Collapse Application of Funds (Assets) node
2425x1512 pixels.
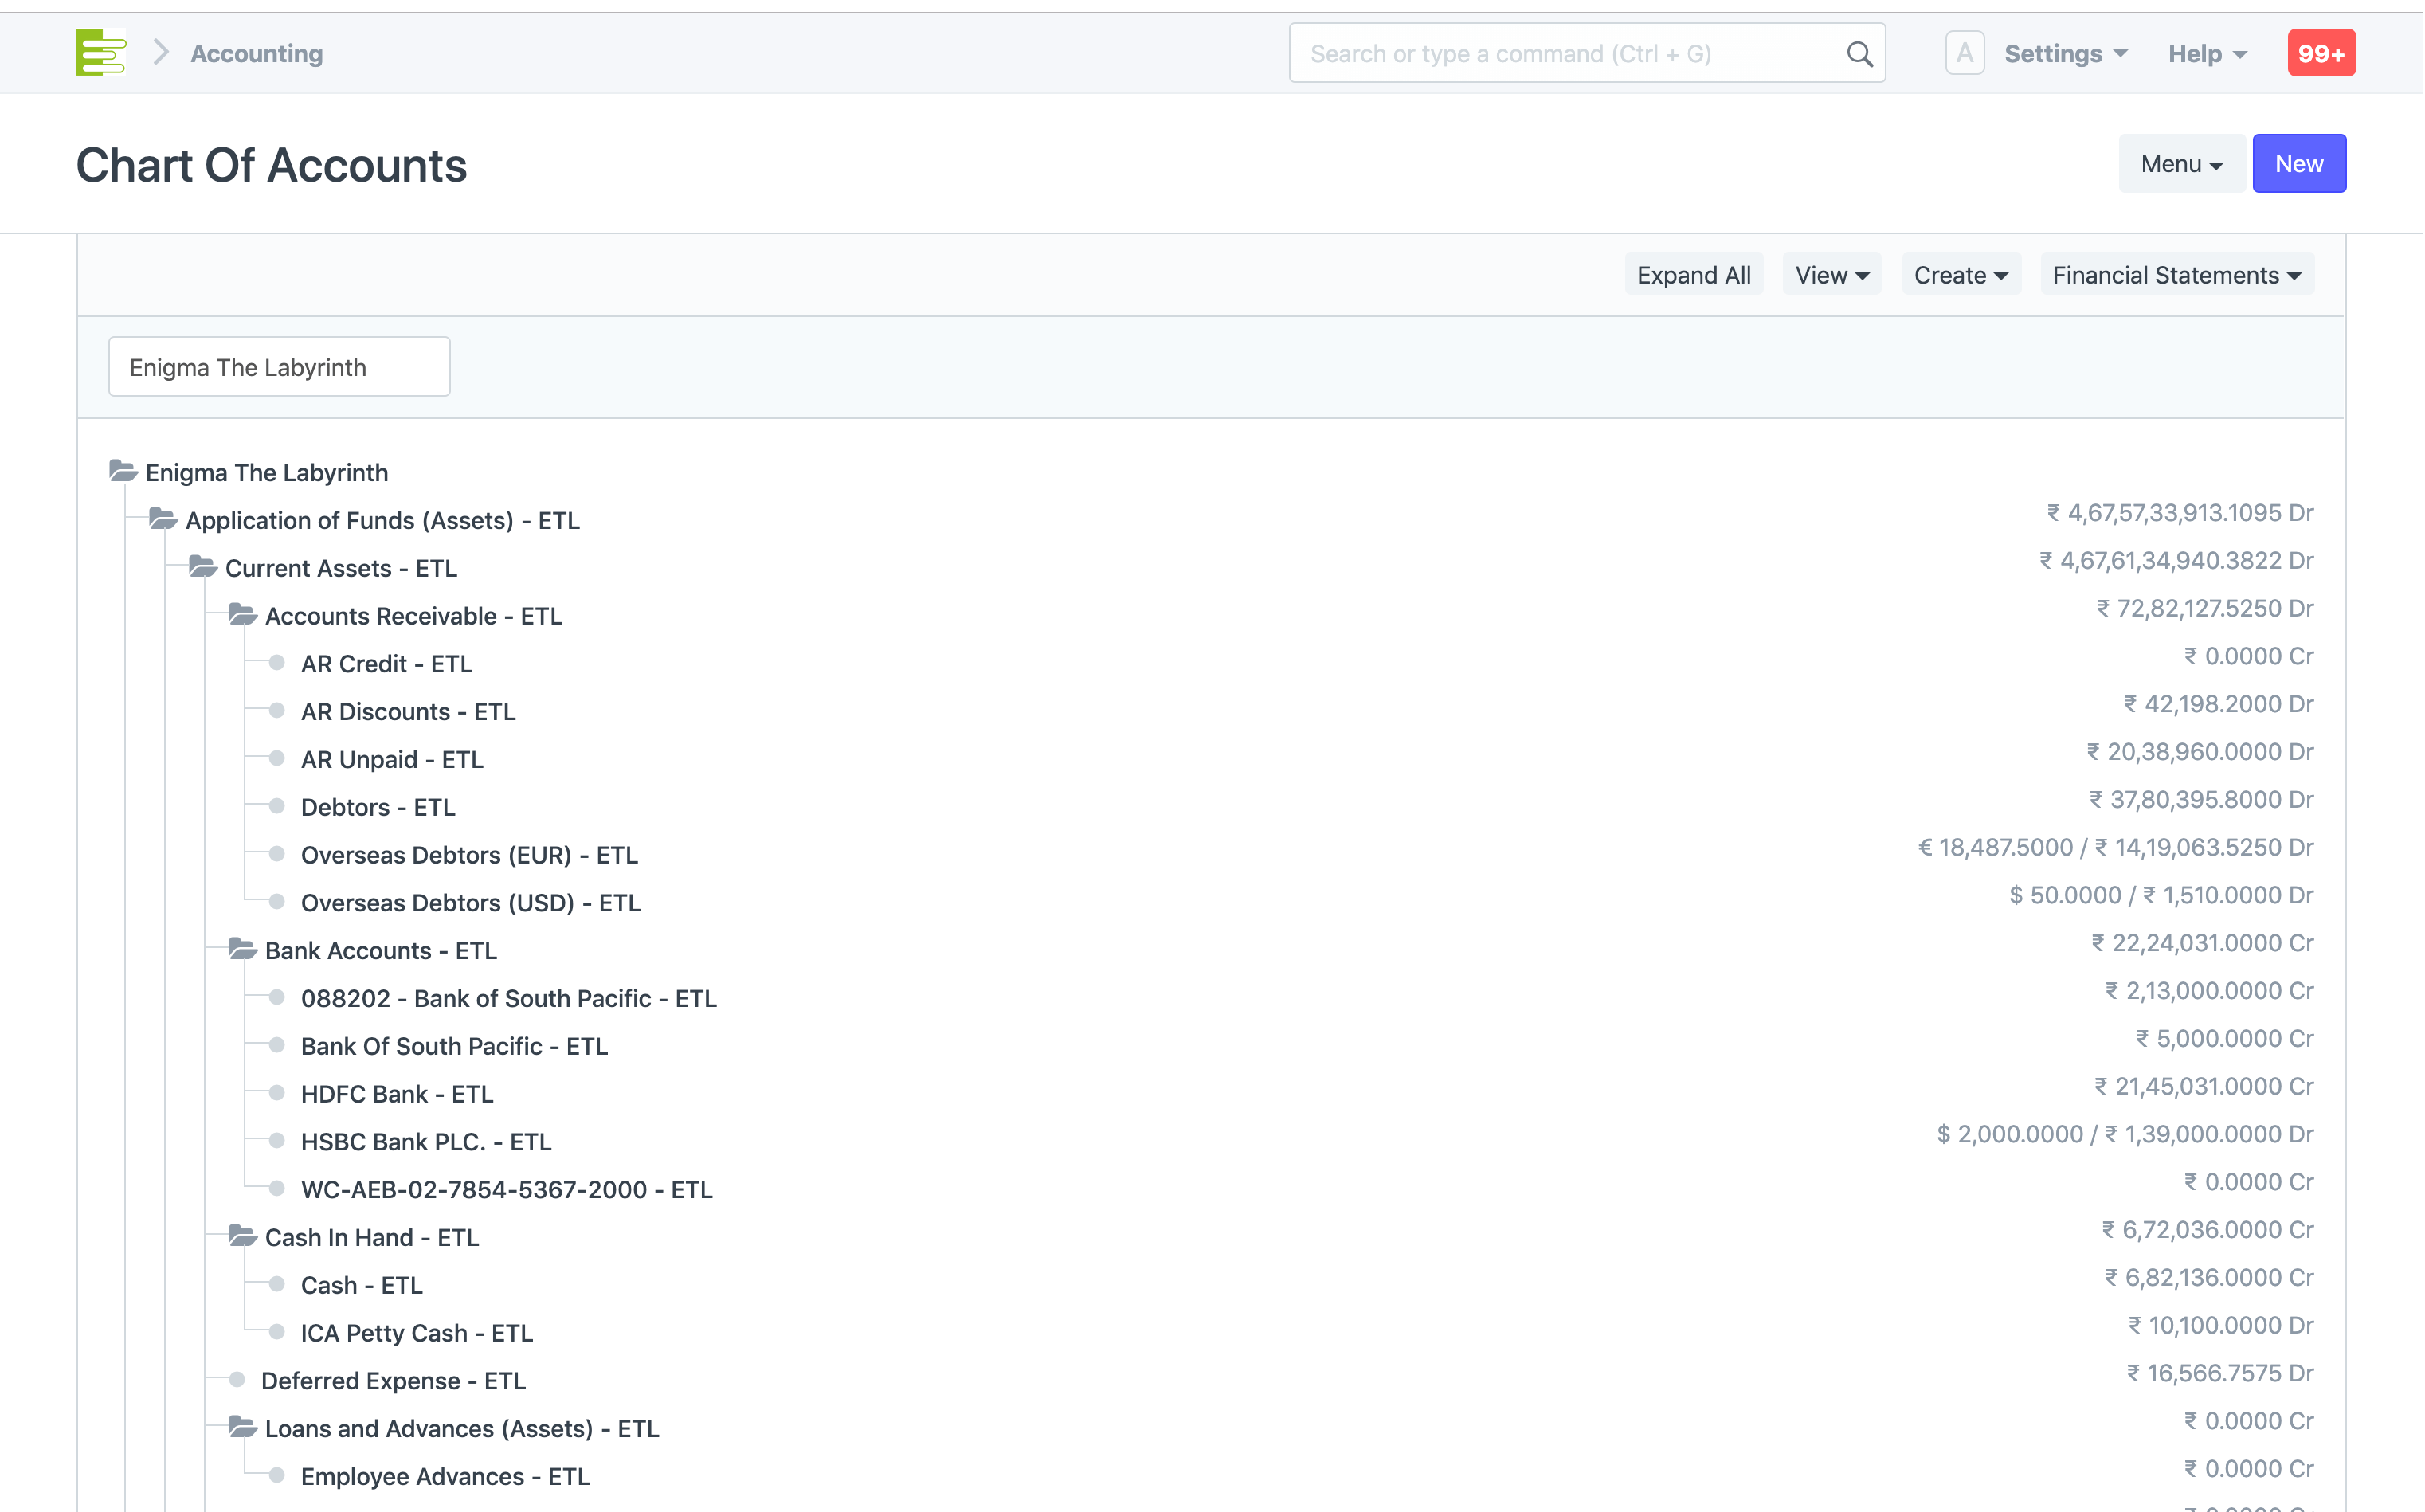point(163,519)
